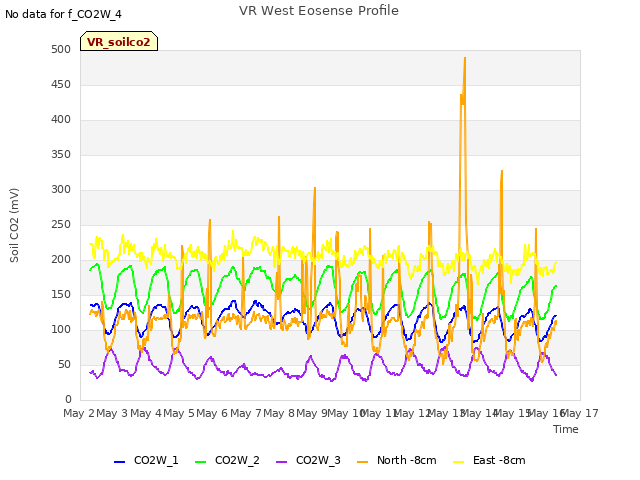Click the 500 y-axis tick label
The image size is (640, 480).
point(61,49)
